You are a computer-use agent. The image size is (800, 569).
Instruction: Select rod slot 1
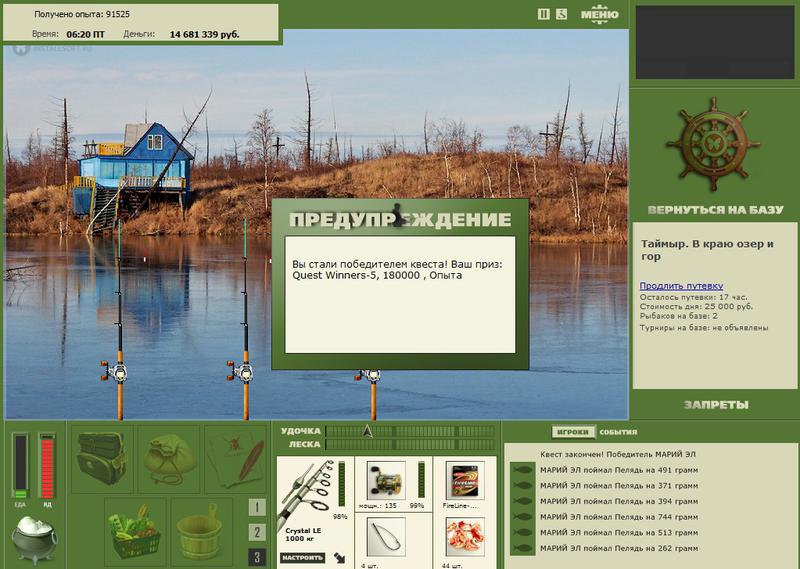[257, 507]
